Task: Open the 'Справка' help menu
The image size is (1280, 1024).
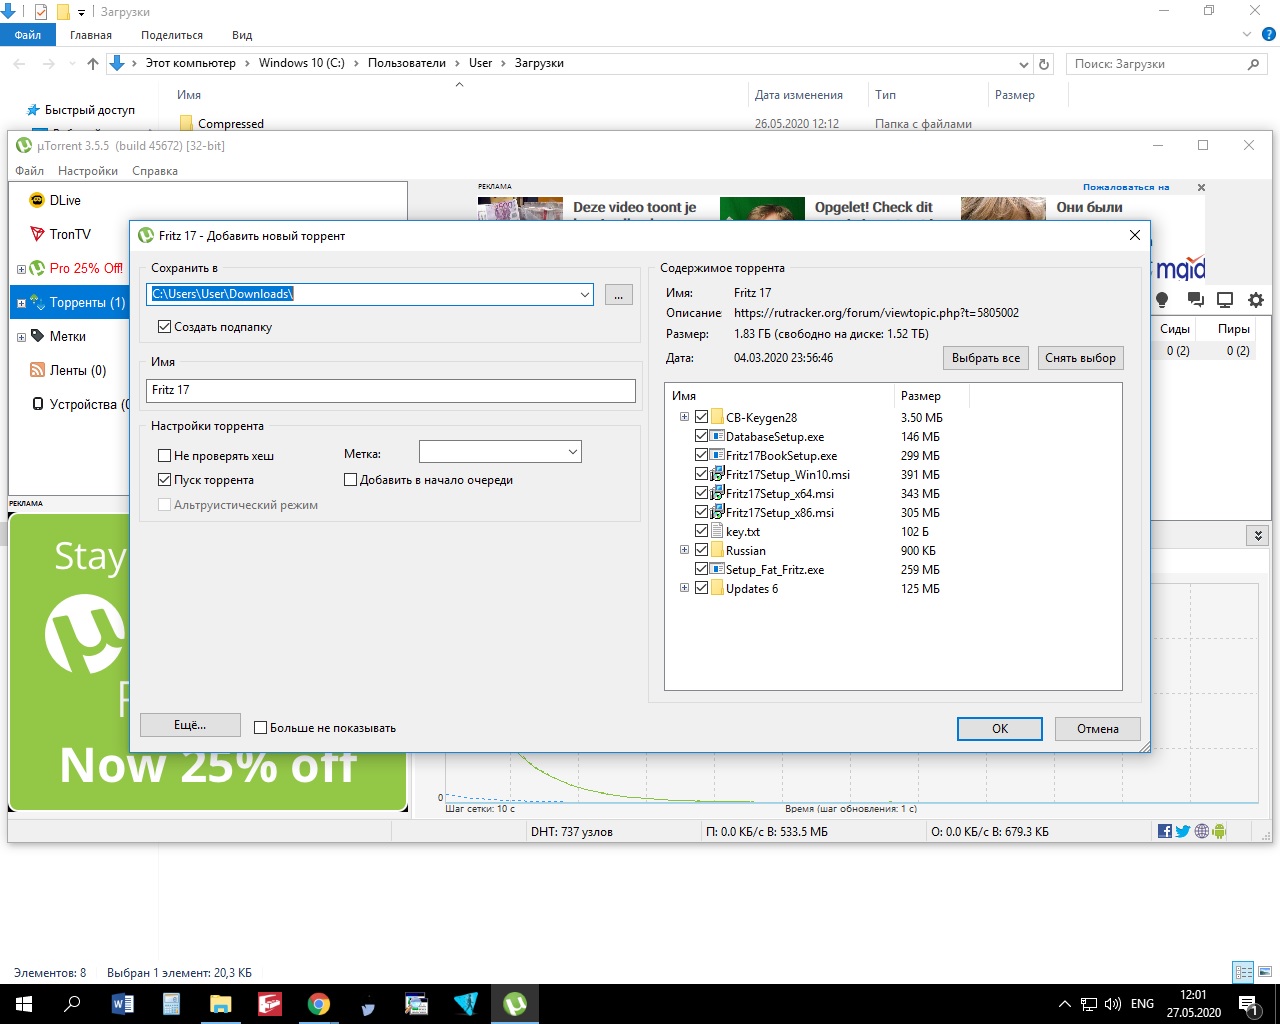Action: [x=155, y=171]
